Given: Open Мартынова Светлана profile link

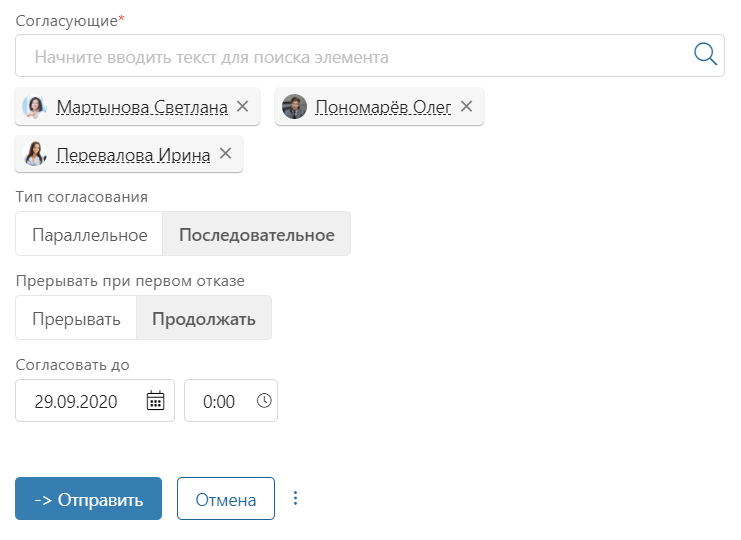Looking at the screenshot, I should [142, 108].
